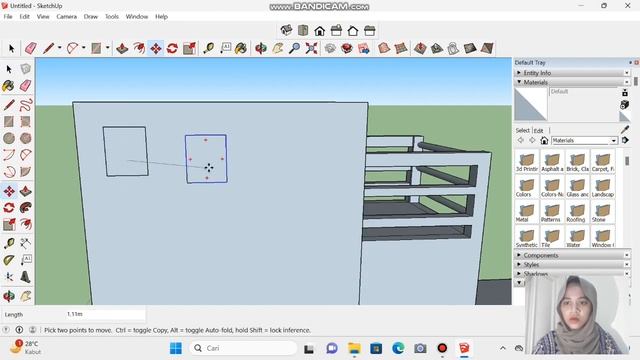Switch to Back view house icon
The image size is (640, 360).
coord(353,30)
